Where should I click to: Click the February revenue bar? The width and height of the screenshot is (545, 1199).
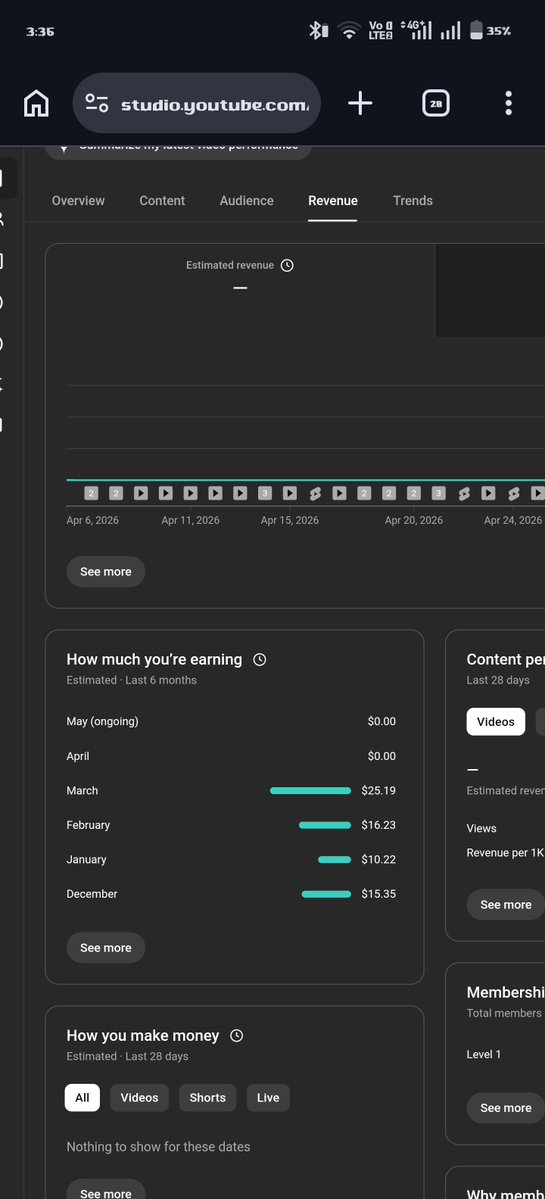coord(325,825)
